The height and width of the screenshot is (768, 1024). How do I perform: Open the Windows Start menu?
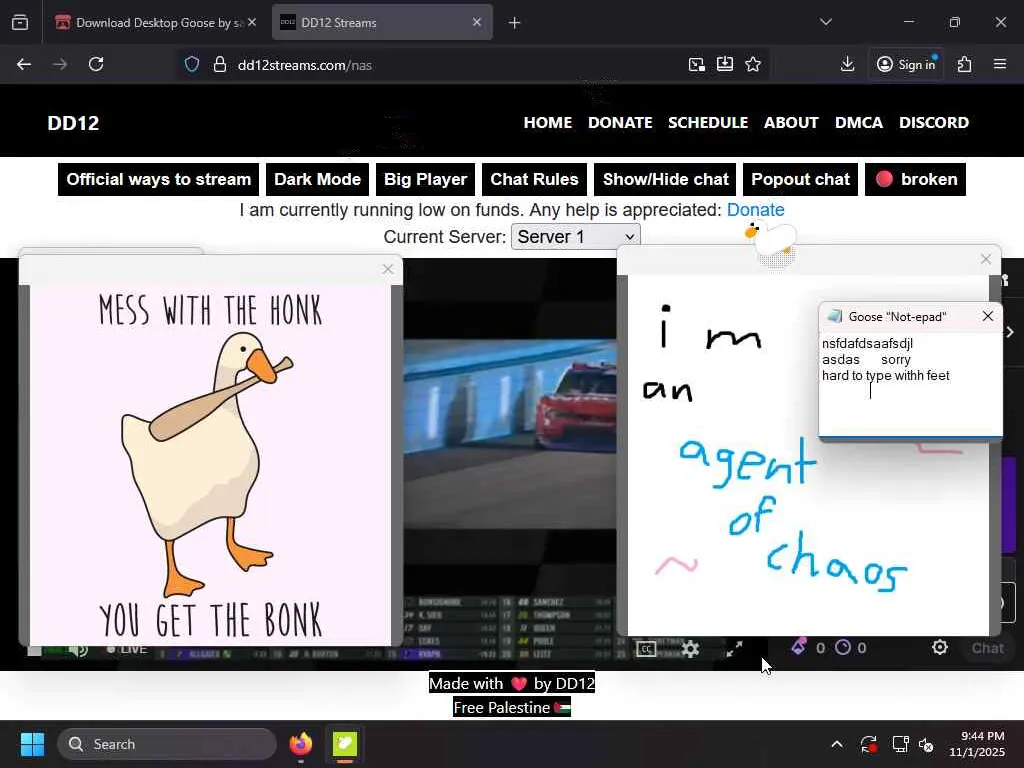[32, 744]
